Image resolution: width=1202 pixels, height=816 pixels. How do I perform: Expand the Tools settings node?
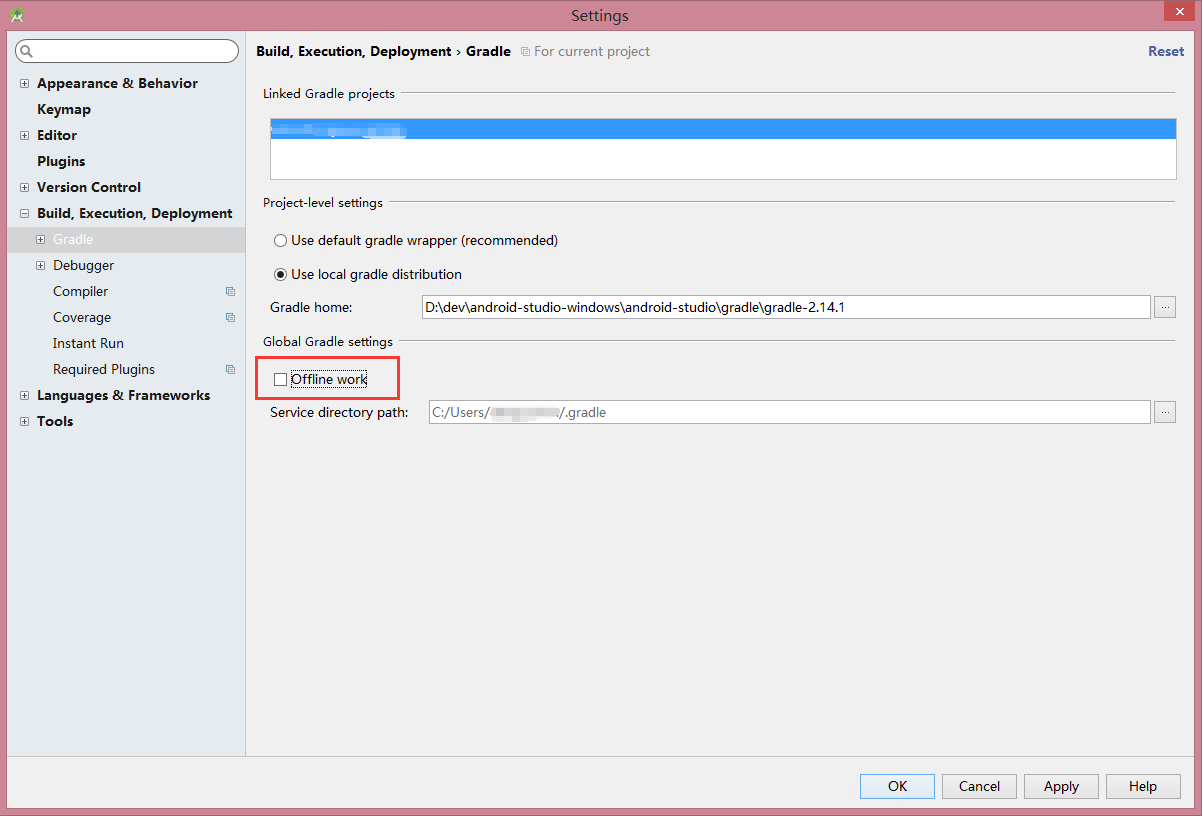24,422
